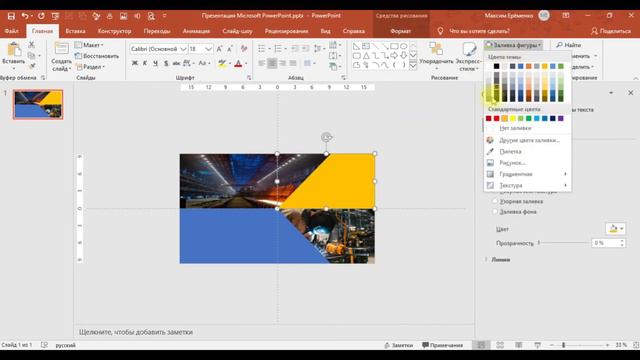This screenshot has width=640, height=360.
Task: Open Экспресс-стили quick styles dropdown
Action: point(468,56)
